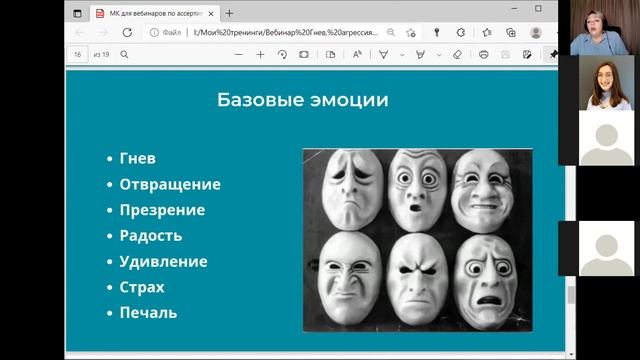Viewport: 640px width, 360px height.
Task: Click the 'Печаль' bullet text
Action: click(x=148, y=313)
